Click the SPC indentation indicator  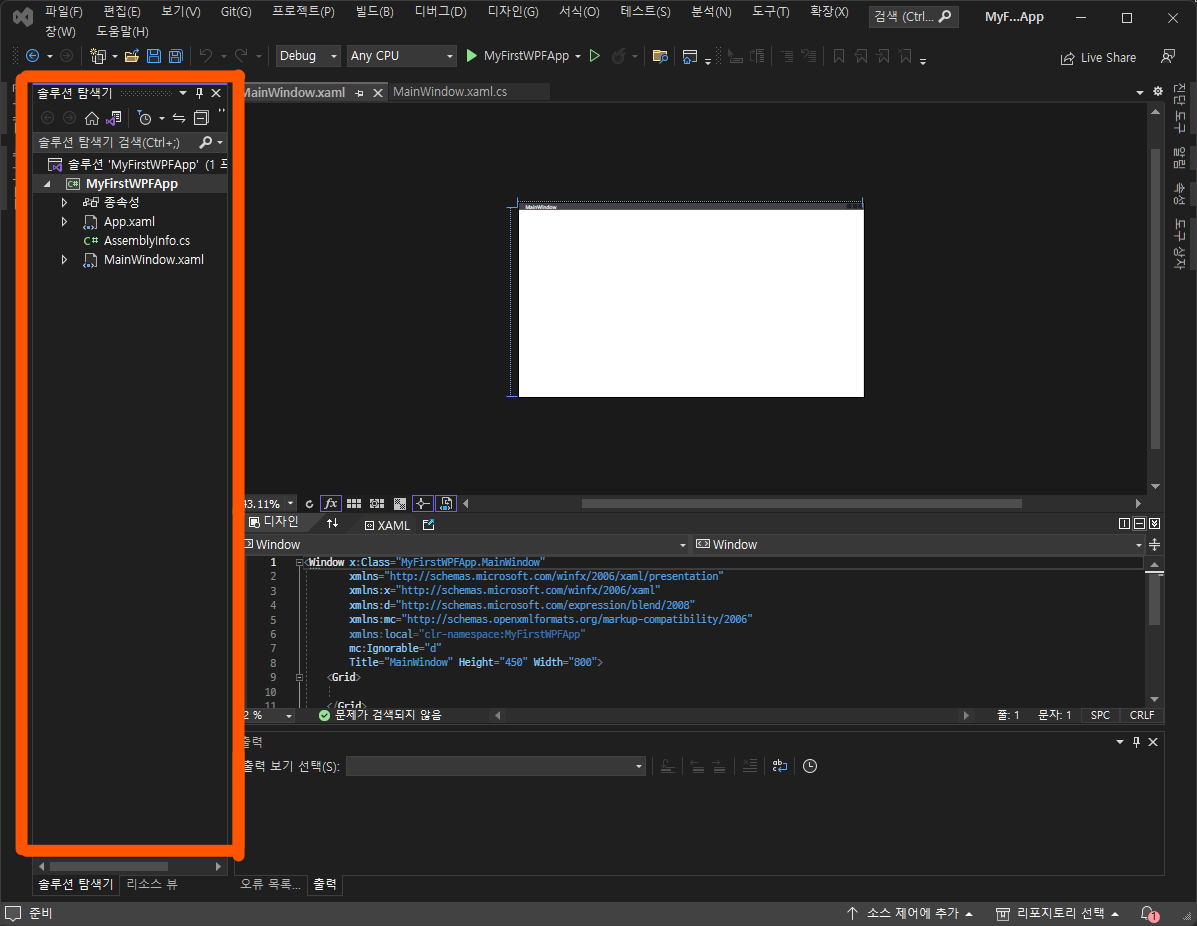point(1100,715)
